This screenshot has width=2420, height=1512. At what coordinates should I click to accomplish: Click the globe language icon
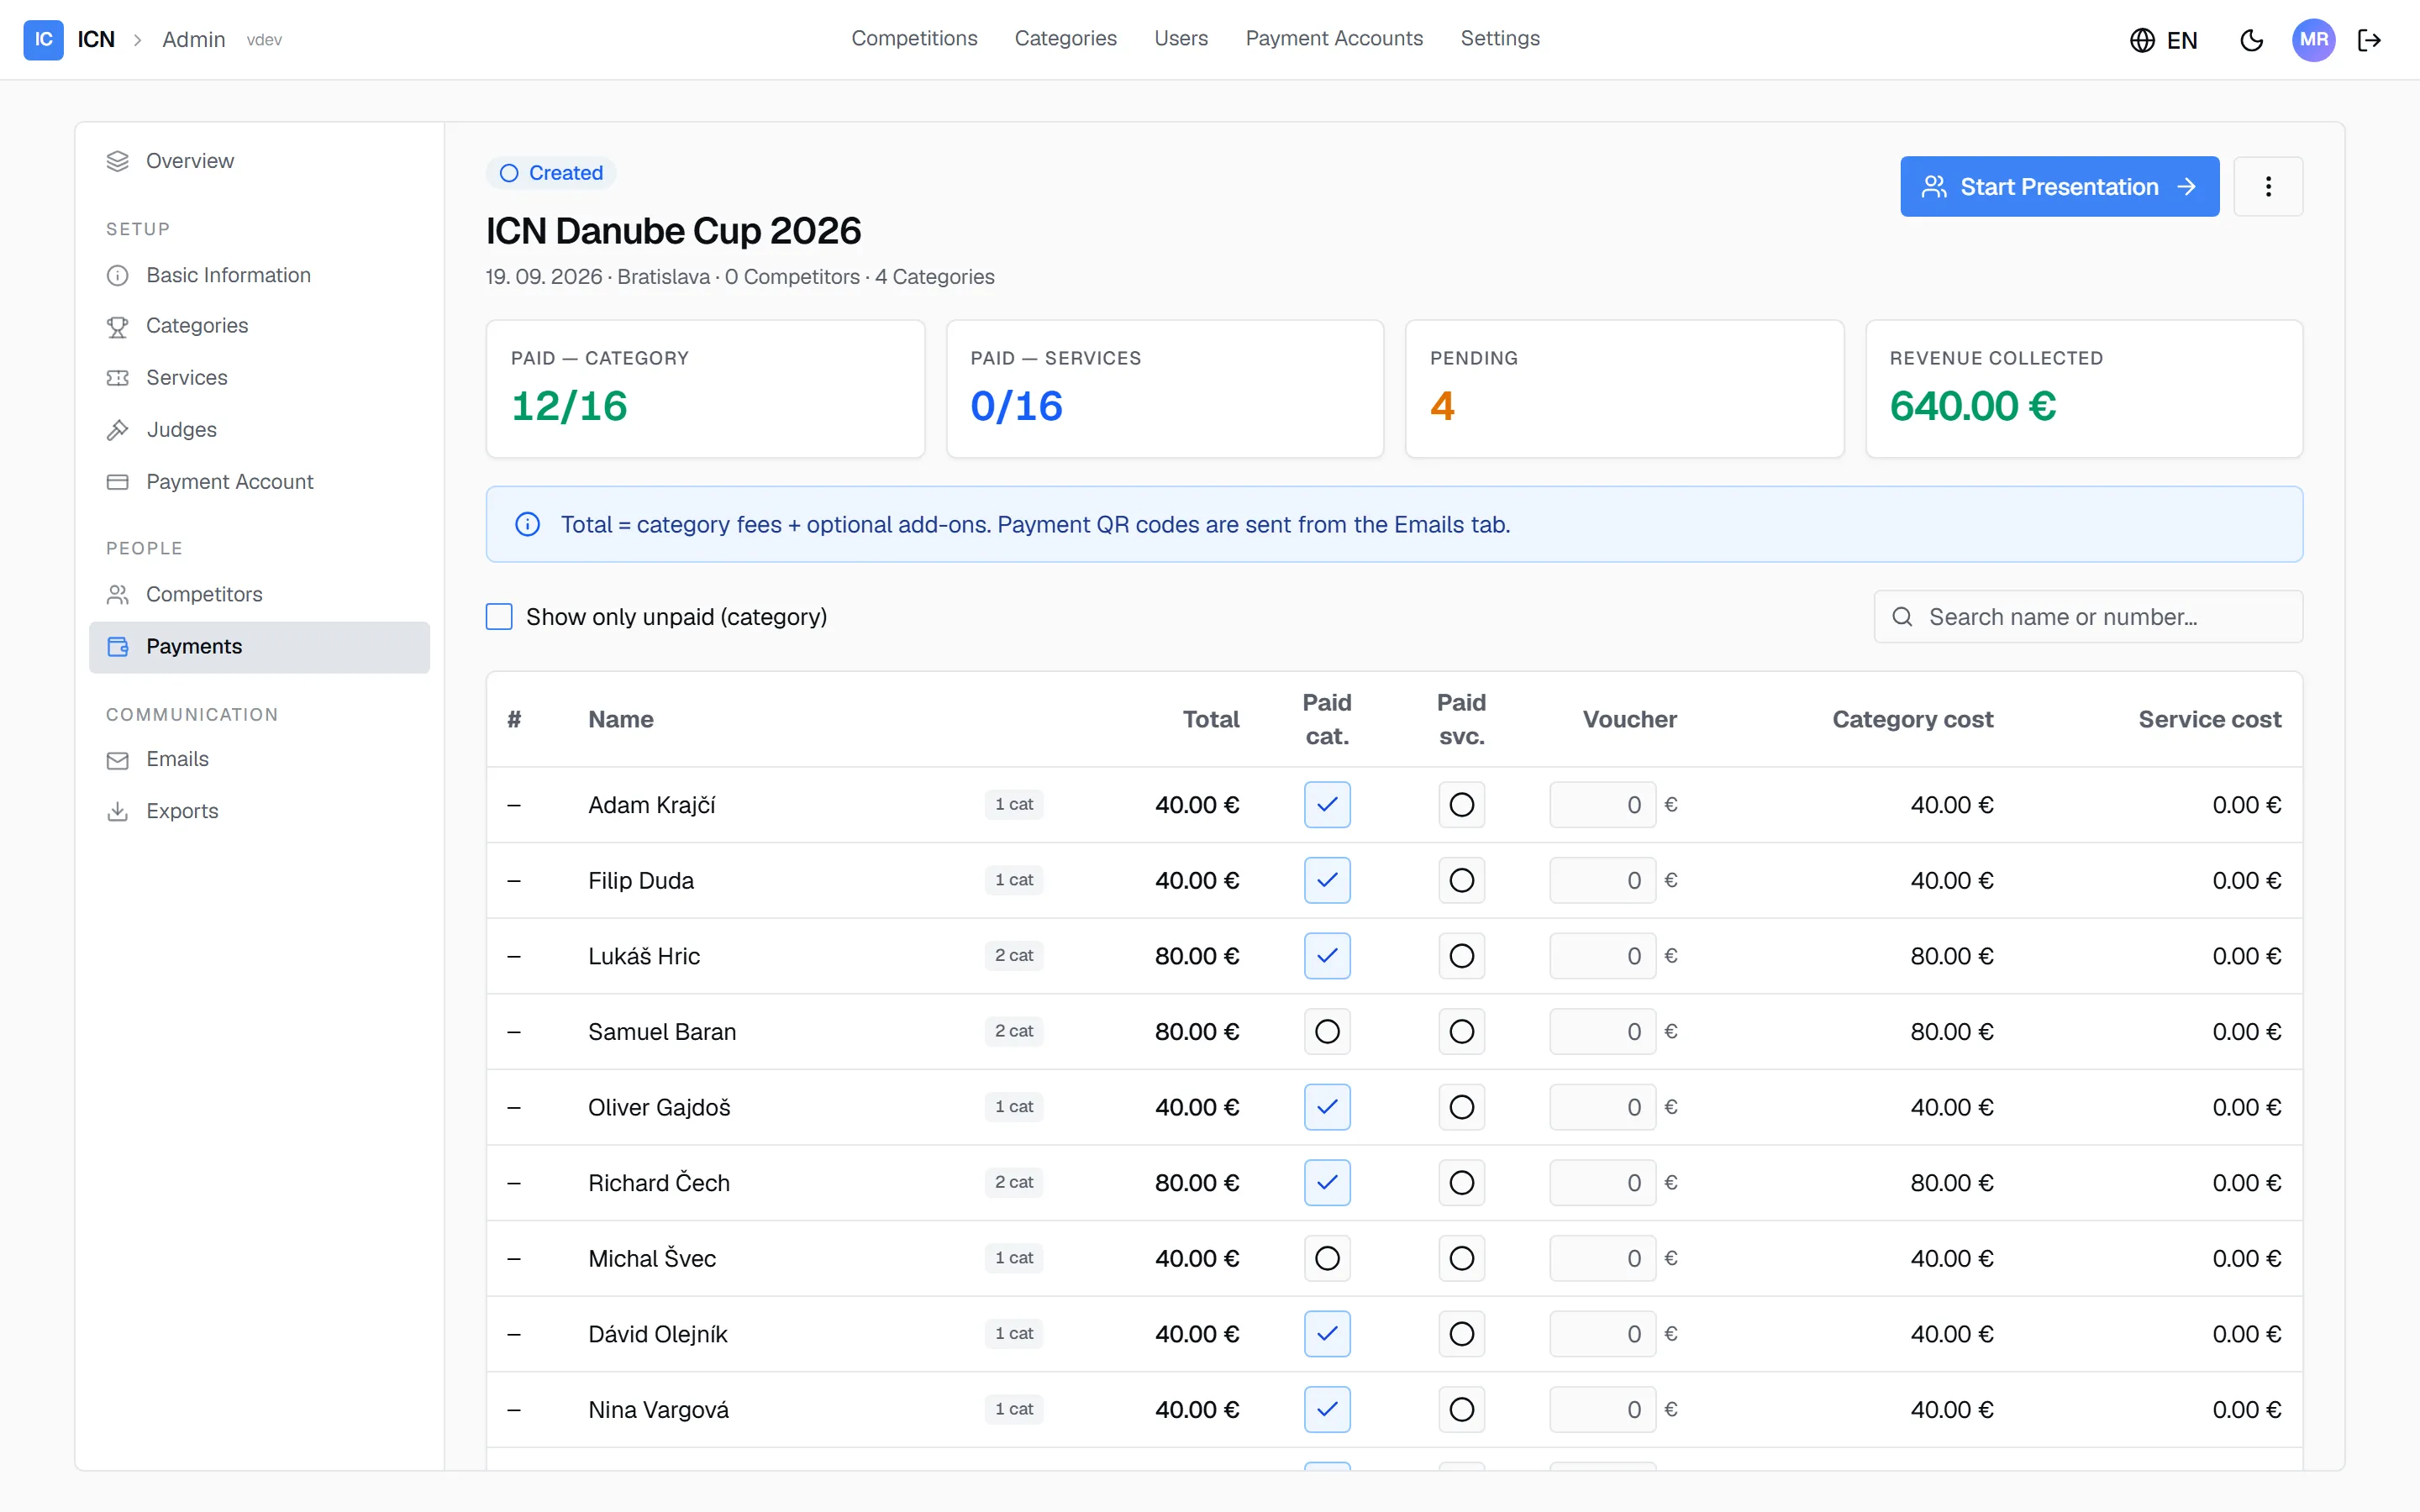coord(2142,40)
